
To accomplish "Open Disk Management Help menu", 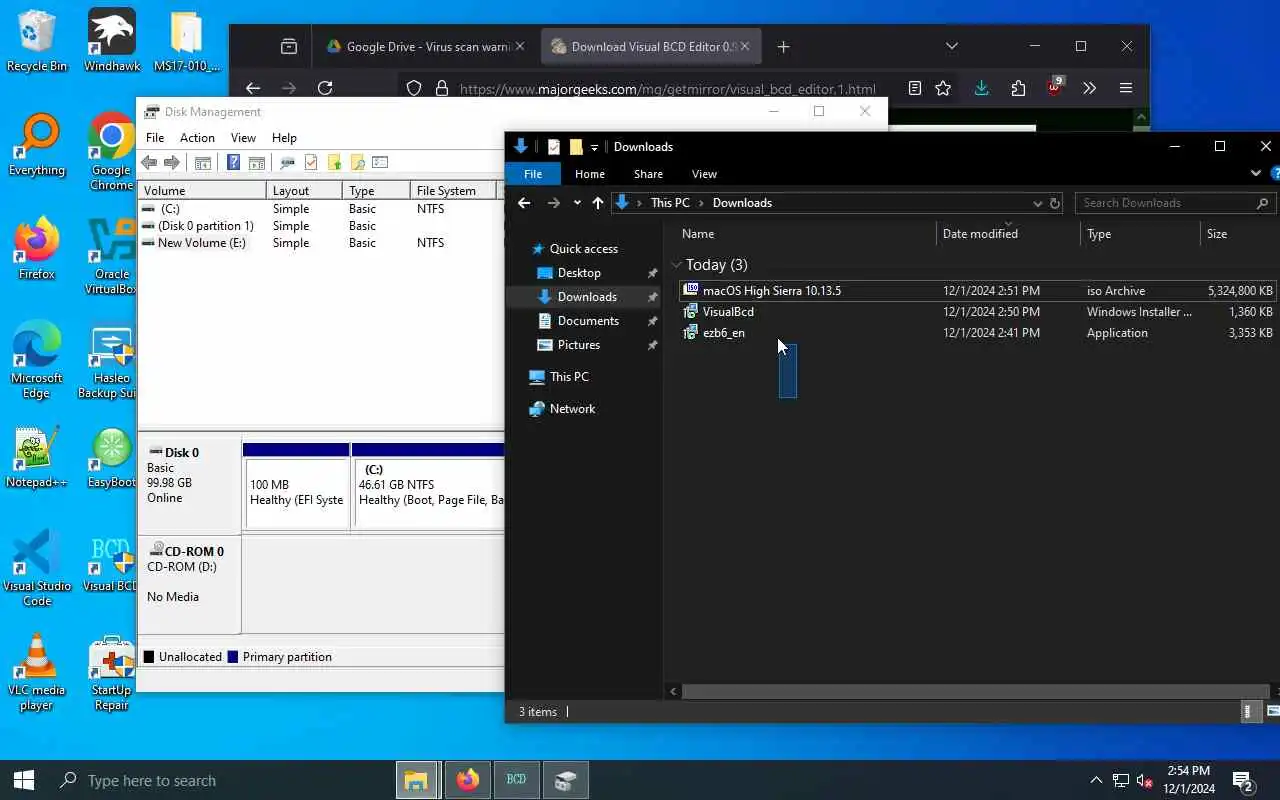I will point(284,138).
